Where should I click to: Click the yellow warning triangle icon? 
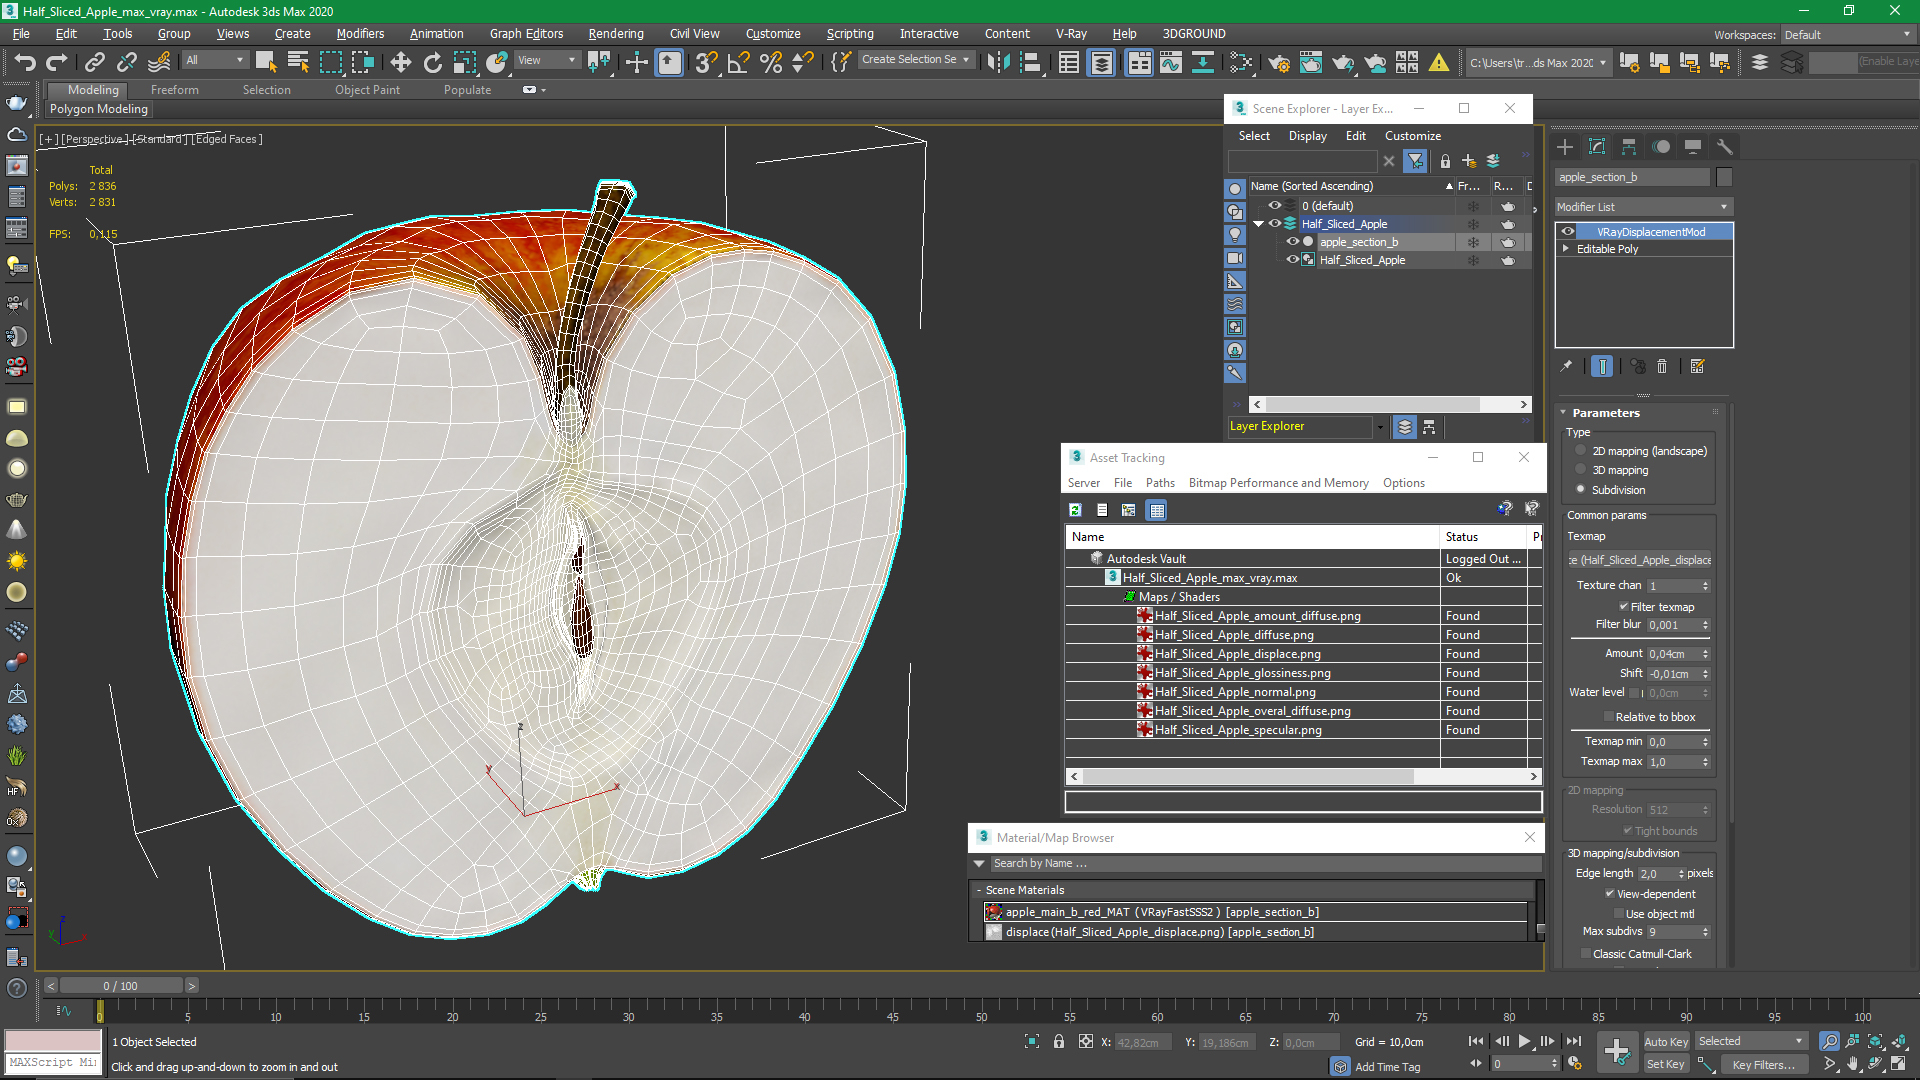coord(1438,62)
